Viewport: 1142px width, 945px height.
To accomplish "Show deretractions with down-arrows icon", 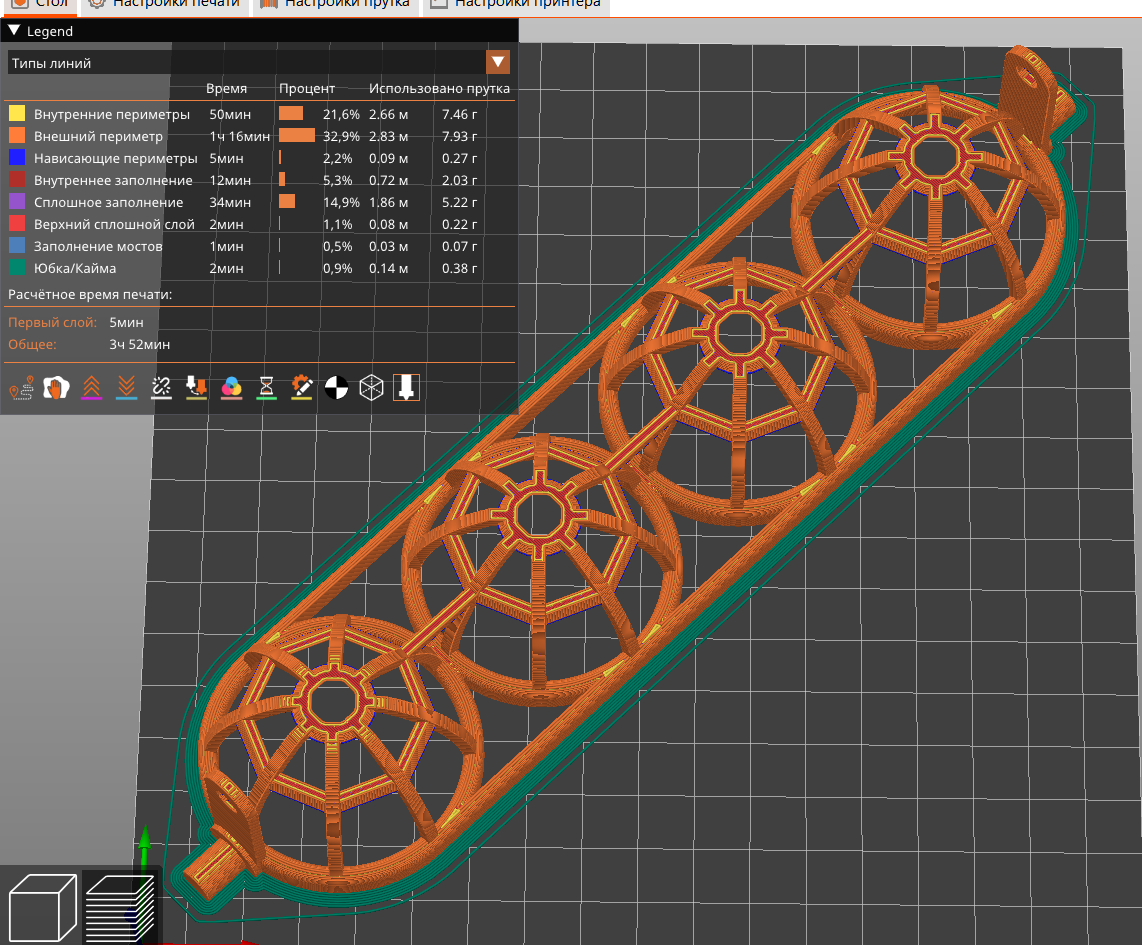I will [126, 388].
